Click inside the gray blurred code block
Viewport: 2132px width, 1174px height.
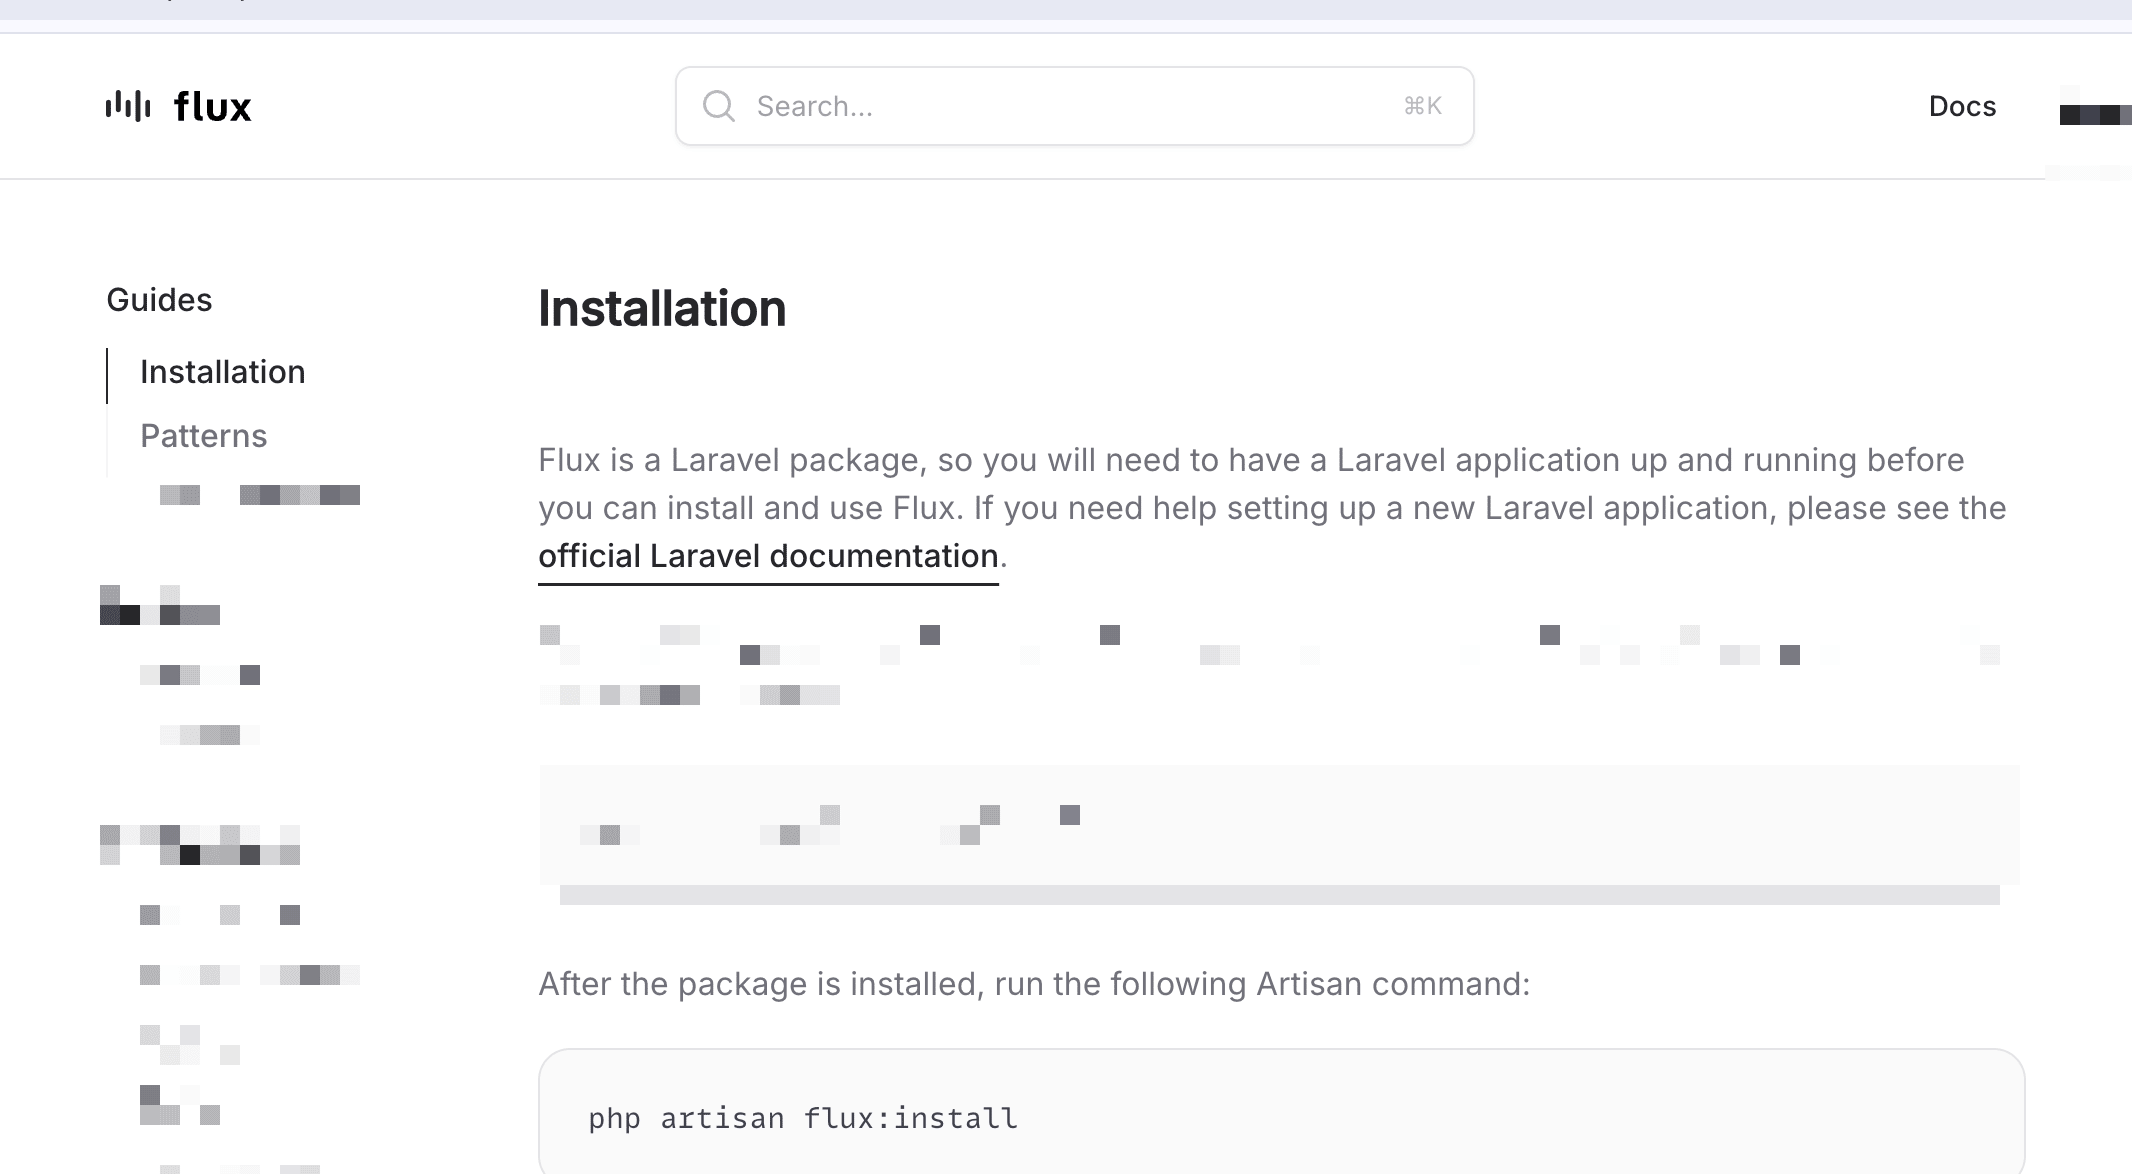point(1278,825)
